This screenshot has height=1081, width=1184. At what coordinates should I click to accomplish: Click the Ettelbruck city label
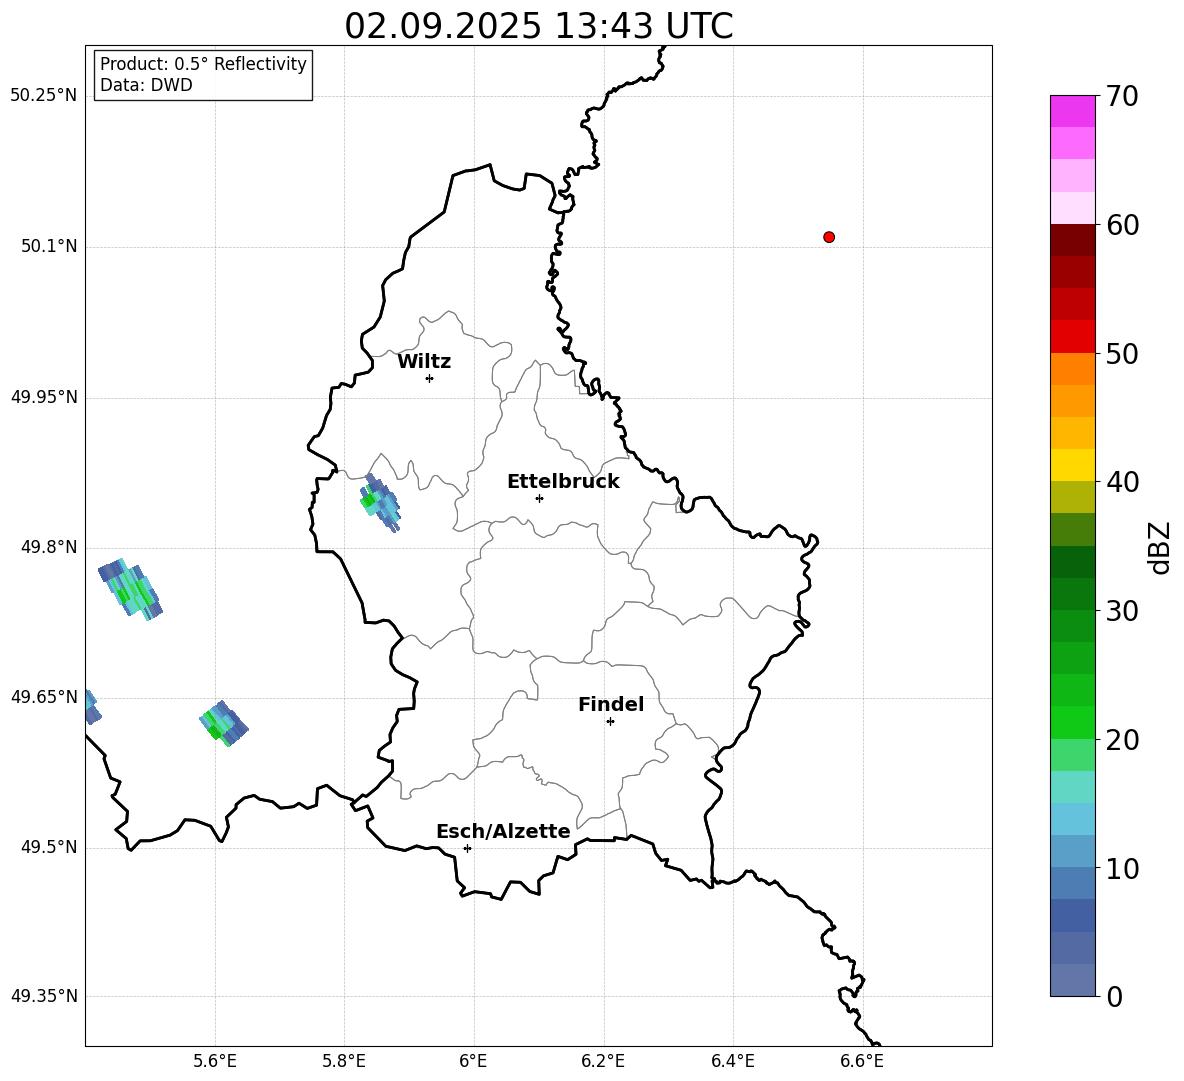pos(563,482)
